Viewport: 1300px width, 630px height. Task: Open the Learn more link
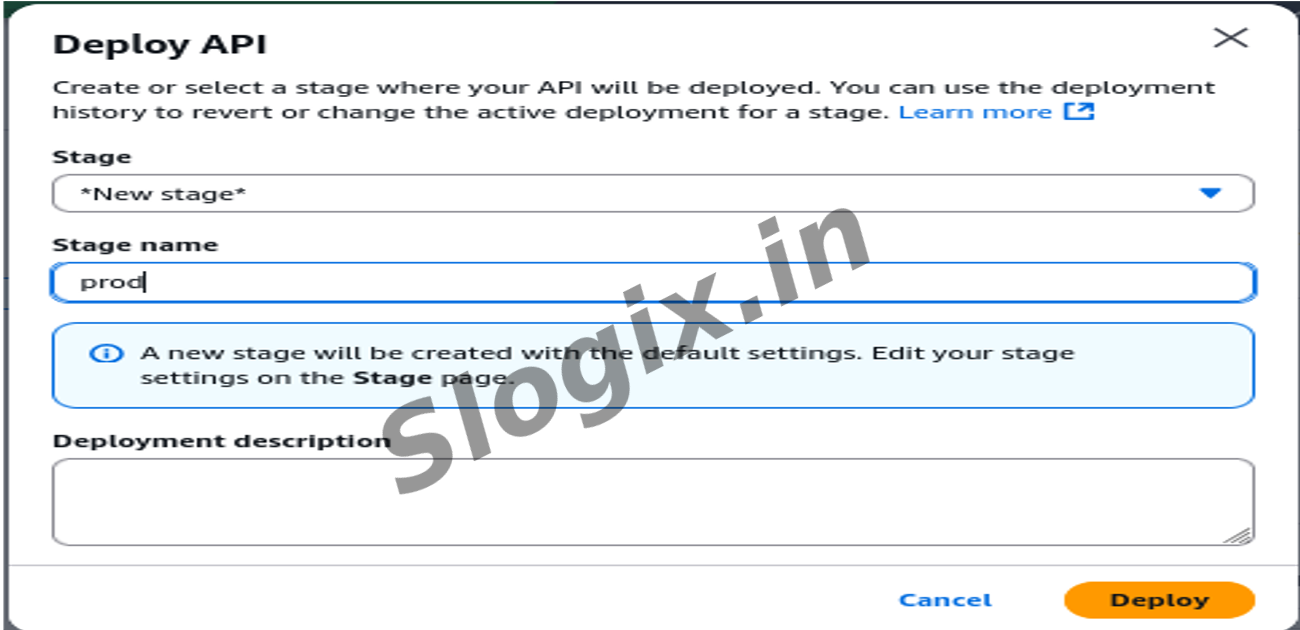pyautogui.click(x=974, y=112)
